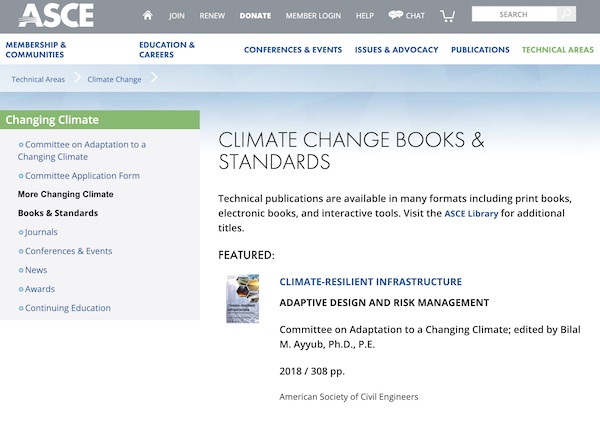The height and width of the screenshot is (428, 600).
Task: Open the Journals sidebar link
Action: [x=38, y=232]
